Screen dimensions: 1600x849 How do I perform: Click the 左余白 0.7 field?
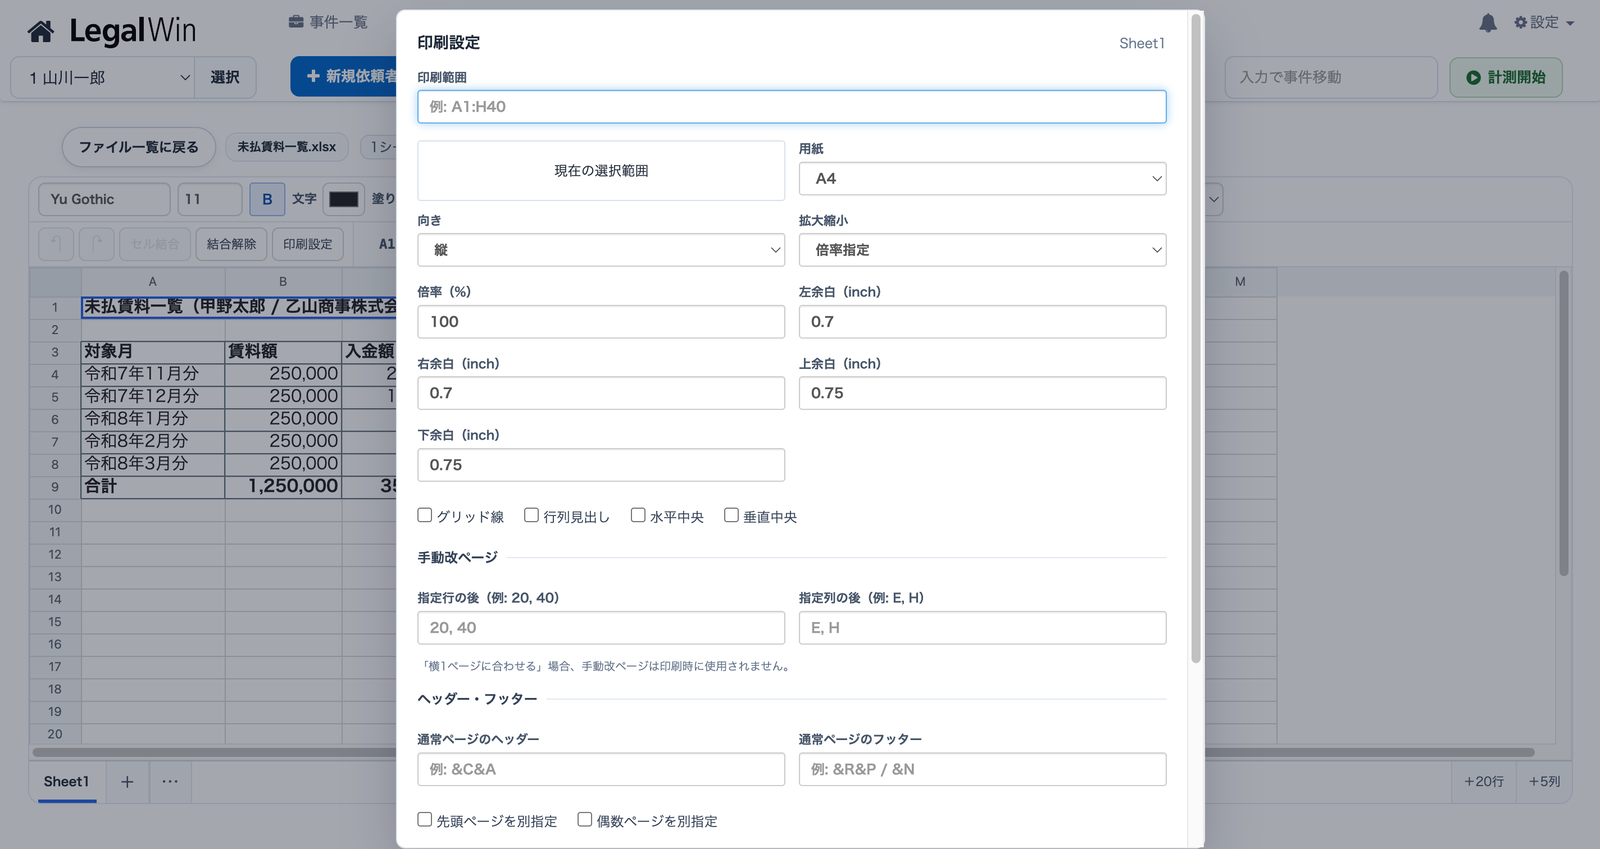pyautogui.click(x=982, y=322)
